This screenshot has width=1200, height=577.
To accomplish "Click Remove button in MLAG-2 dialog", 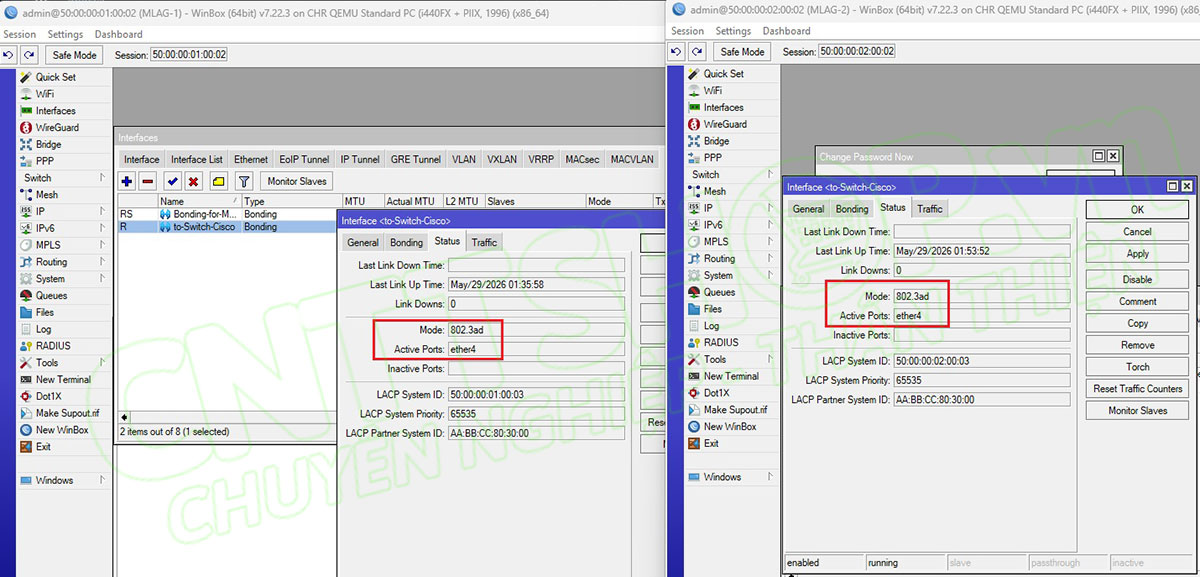I will coord(1138,345).
